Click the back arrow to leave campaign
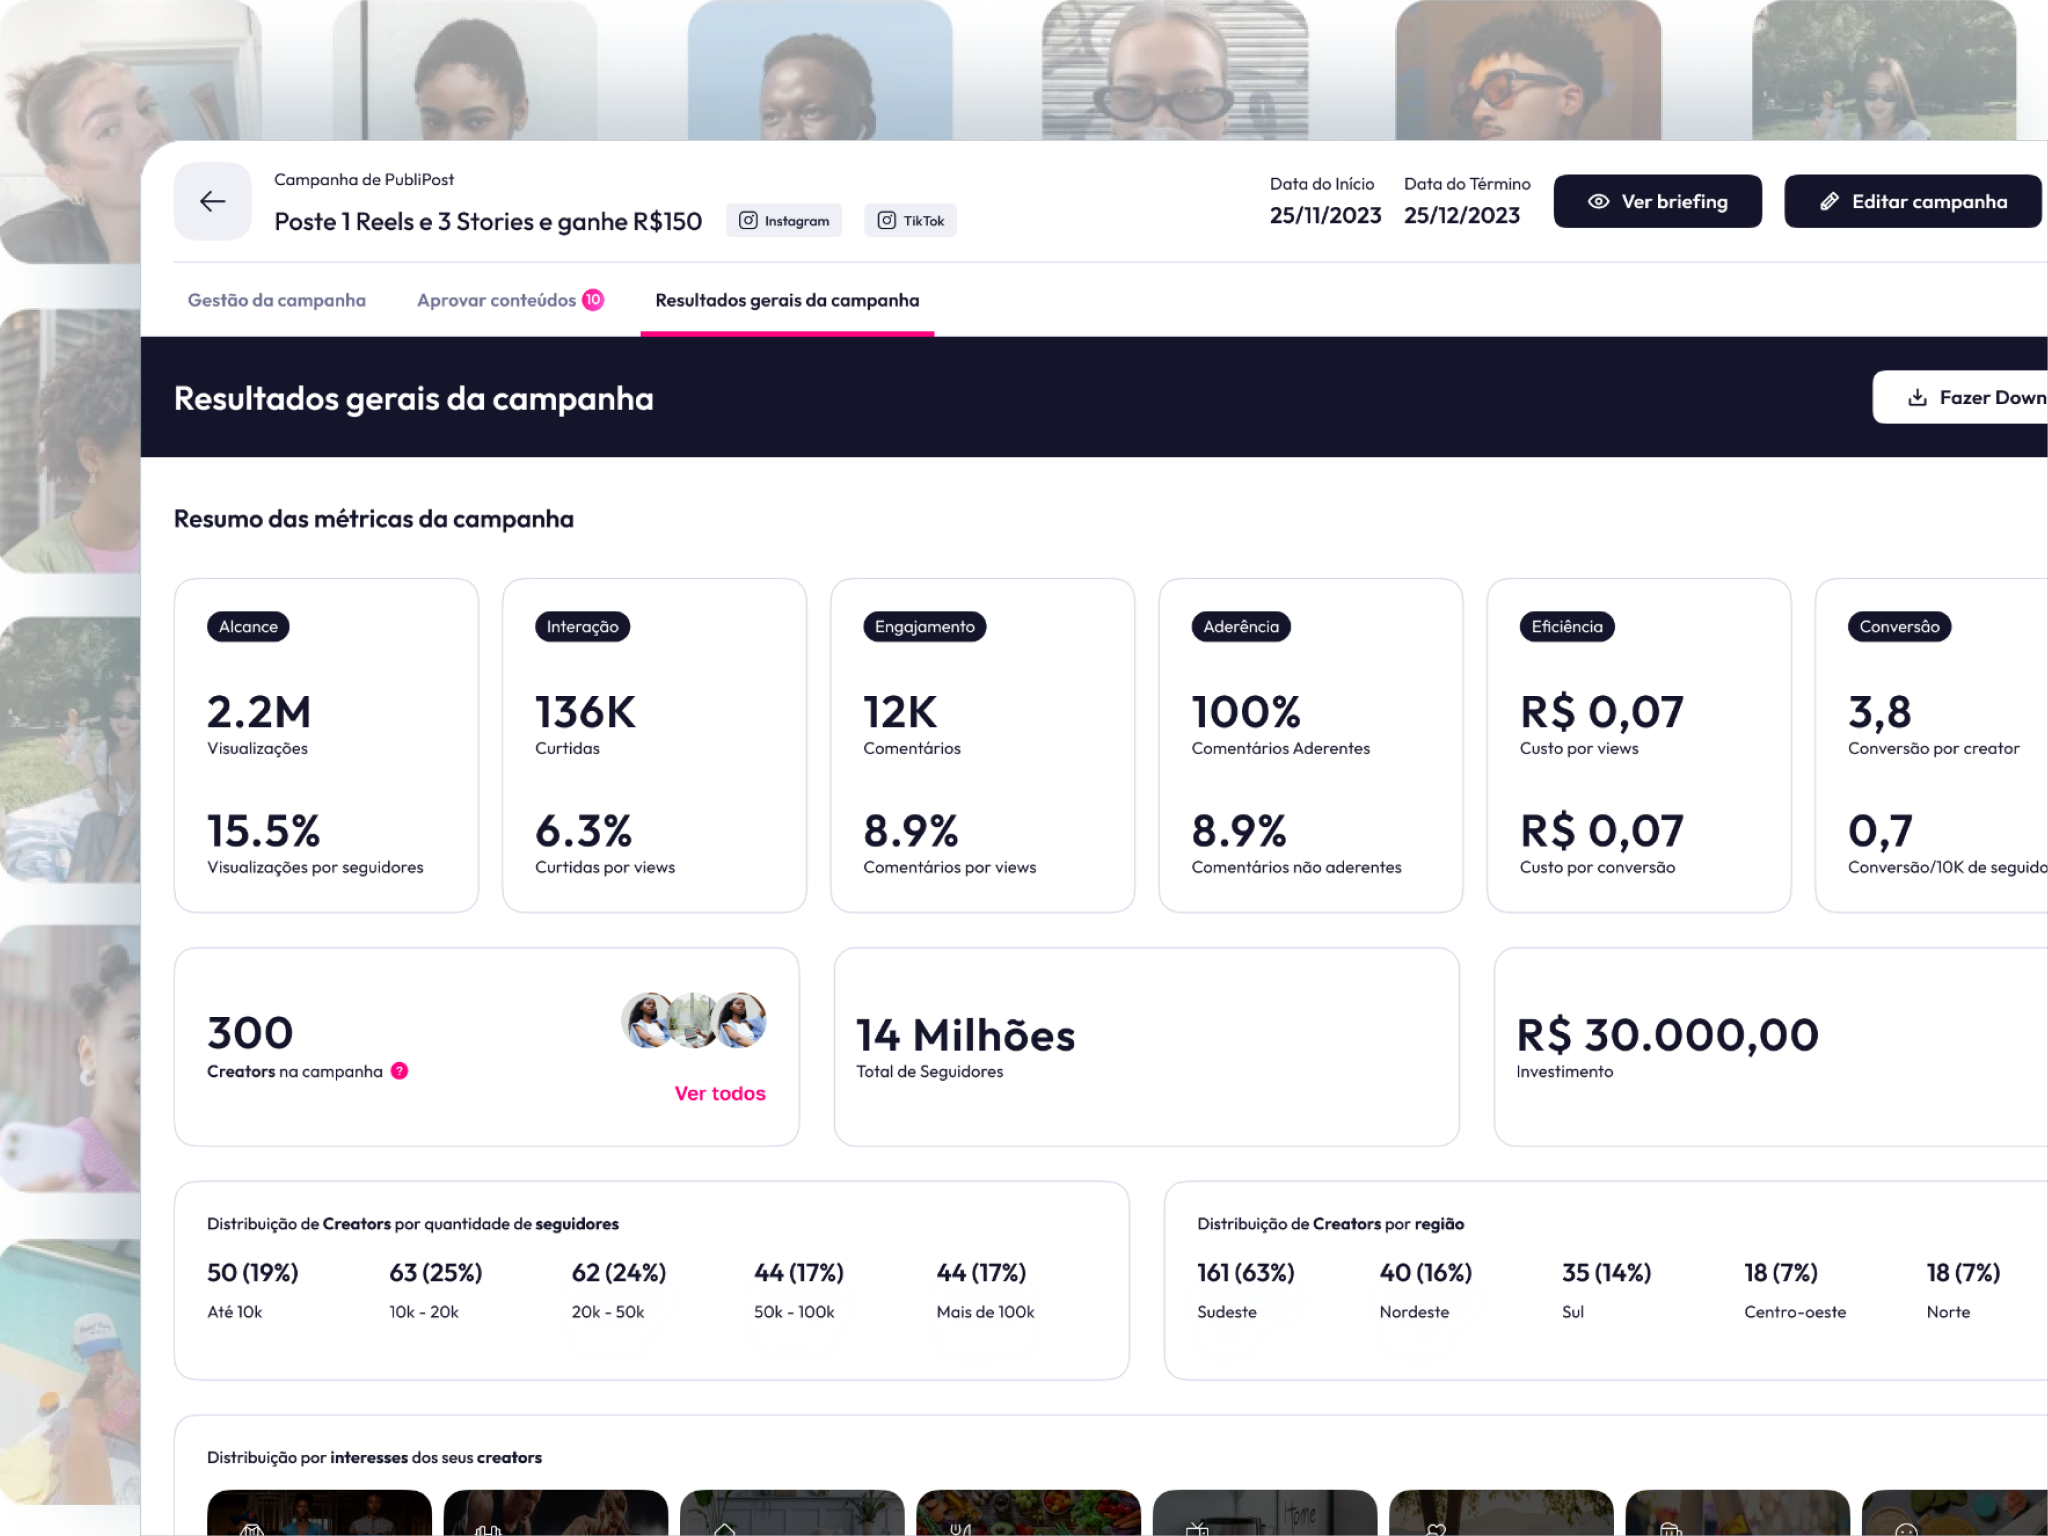Viewport: 2048px width, 1536px height. (x=212, y=201)
